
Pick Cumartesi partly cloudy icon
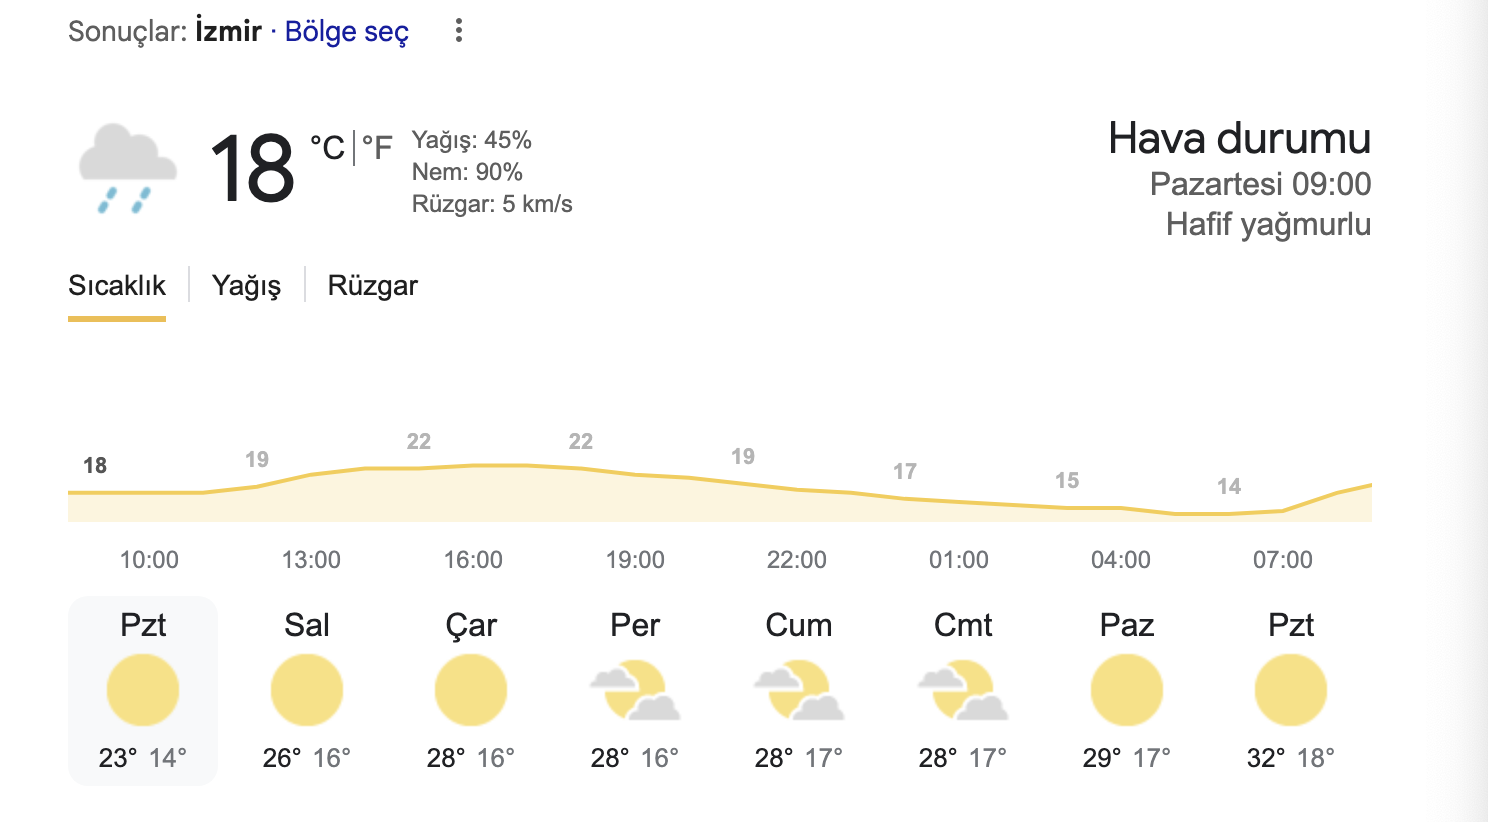[x=963, y=690]
